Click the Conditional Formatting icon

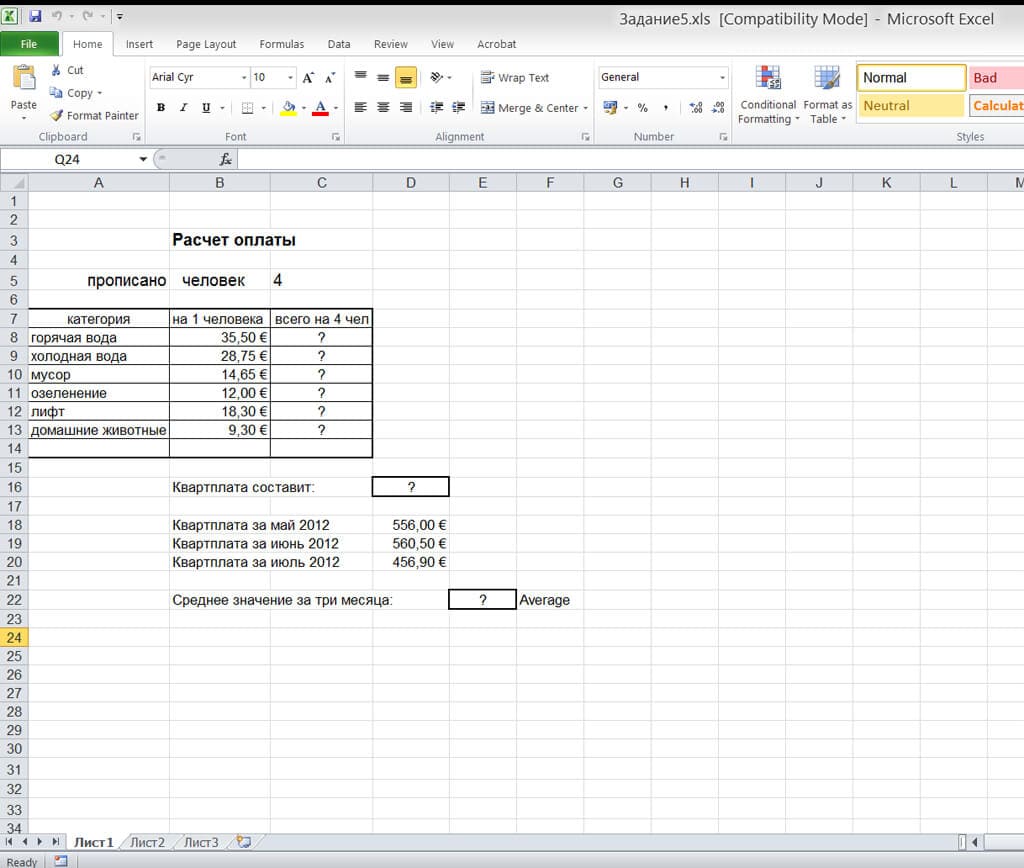pyautogui.click(x=768, y=80)
